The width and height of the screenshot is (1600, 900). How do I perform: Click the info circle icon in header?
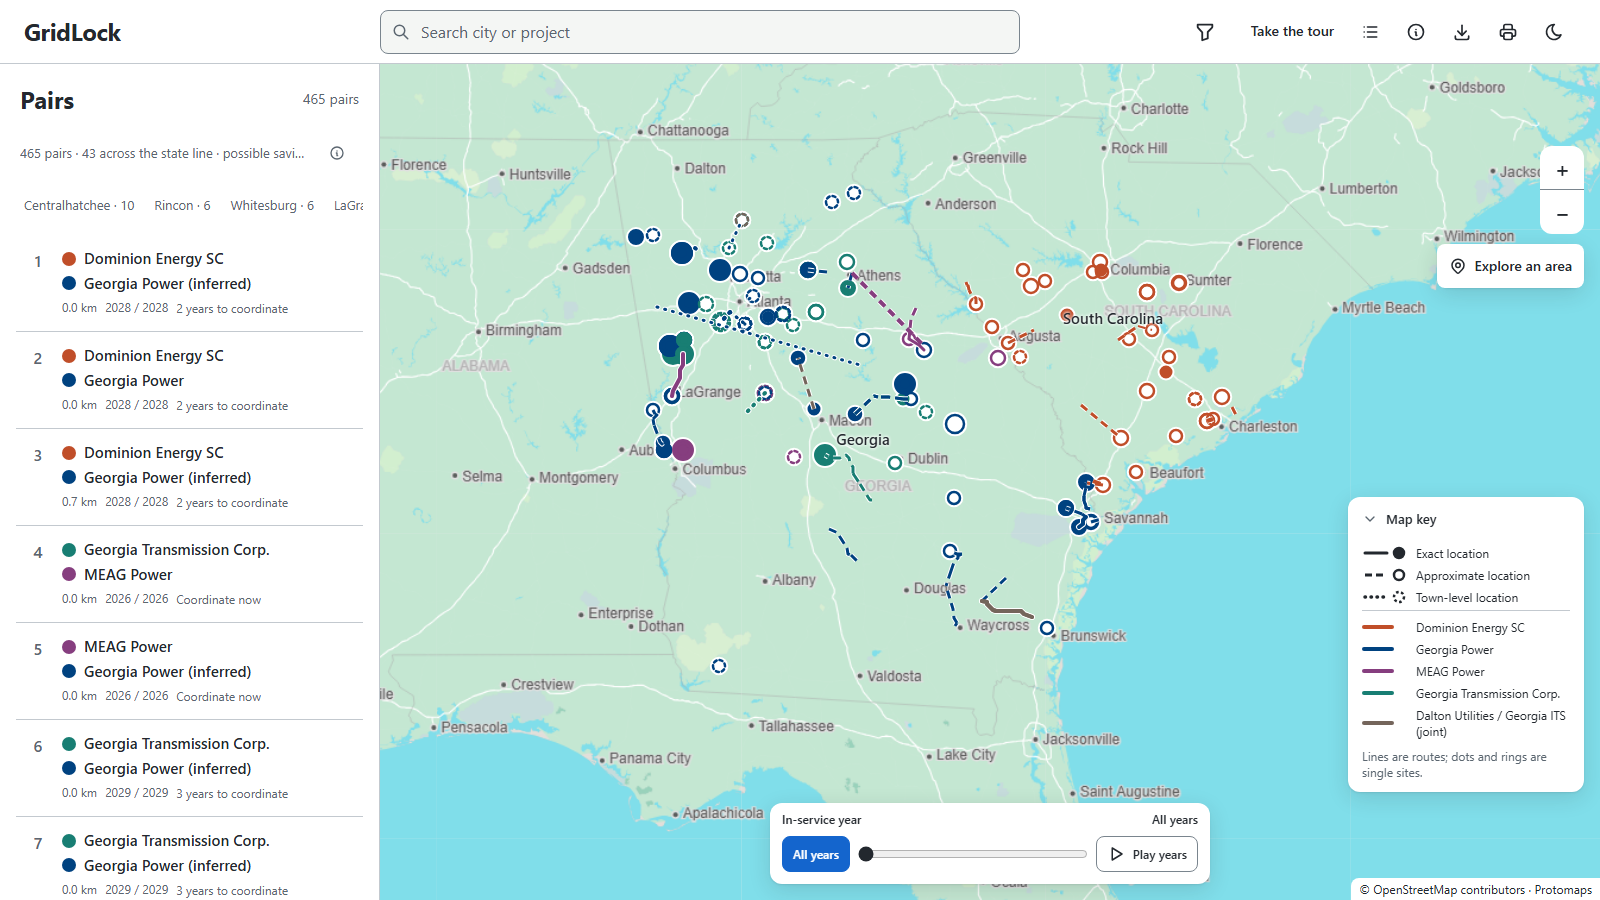[x=1416, y=32]
